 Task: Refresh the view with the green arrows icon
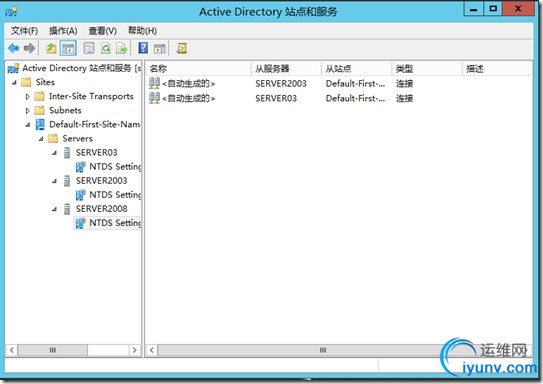(x=106, y=48)
